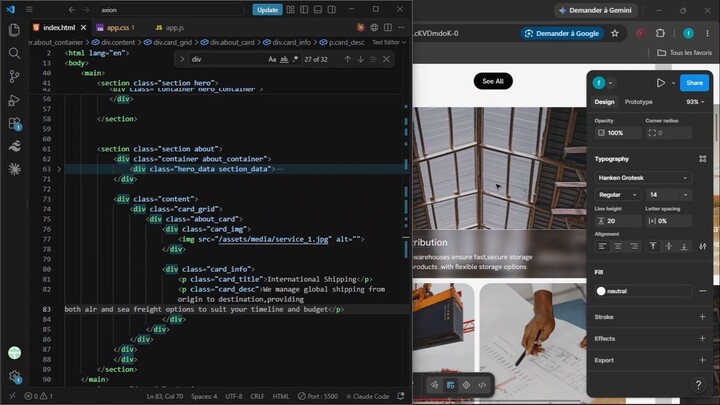The image size is (720, 405).
Task: Open Figma Dev Mode code icon in the bottom toolbar
Action: coord(482,385)
